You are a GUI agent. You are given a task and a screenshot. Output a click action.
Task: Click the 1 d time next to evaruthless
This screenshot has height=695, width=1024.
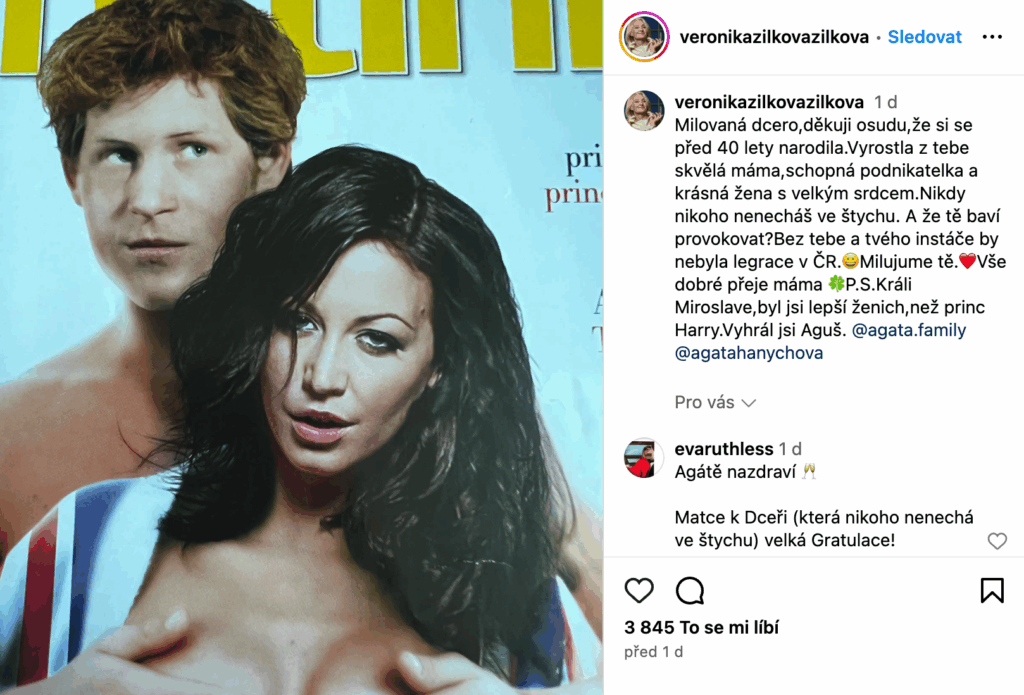pos(790,449)
